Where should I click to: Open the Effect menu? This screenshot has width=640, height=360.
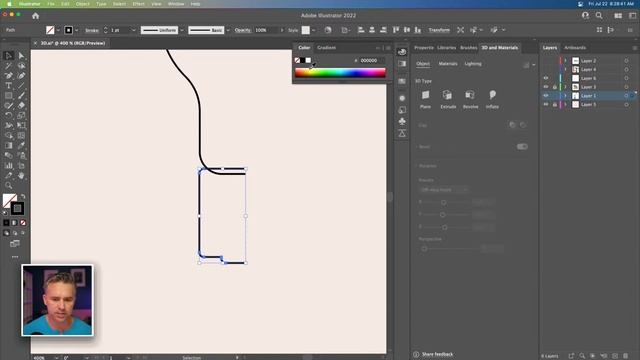click(138, 4)
